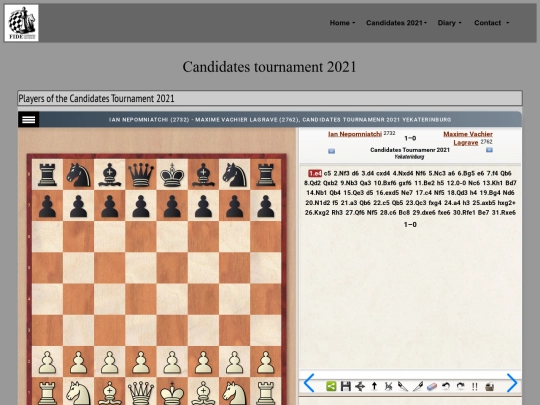The width and height of the screenshot is (540, 405).
Task: Save the game with floppy disk icon
Action: (x=345, y=386)
